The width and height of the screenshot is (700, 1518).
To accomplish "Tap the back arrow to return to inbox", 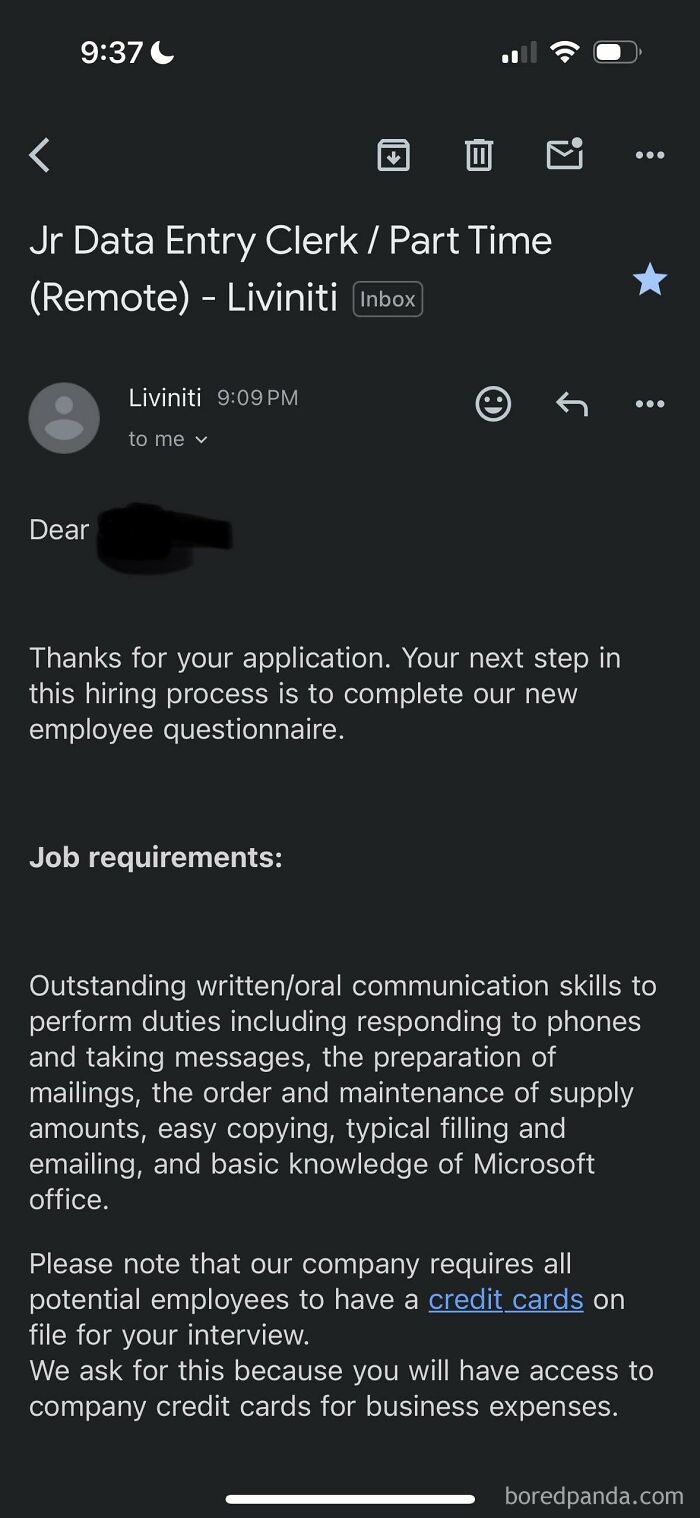I will [39, 155].
